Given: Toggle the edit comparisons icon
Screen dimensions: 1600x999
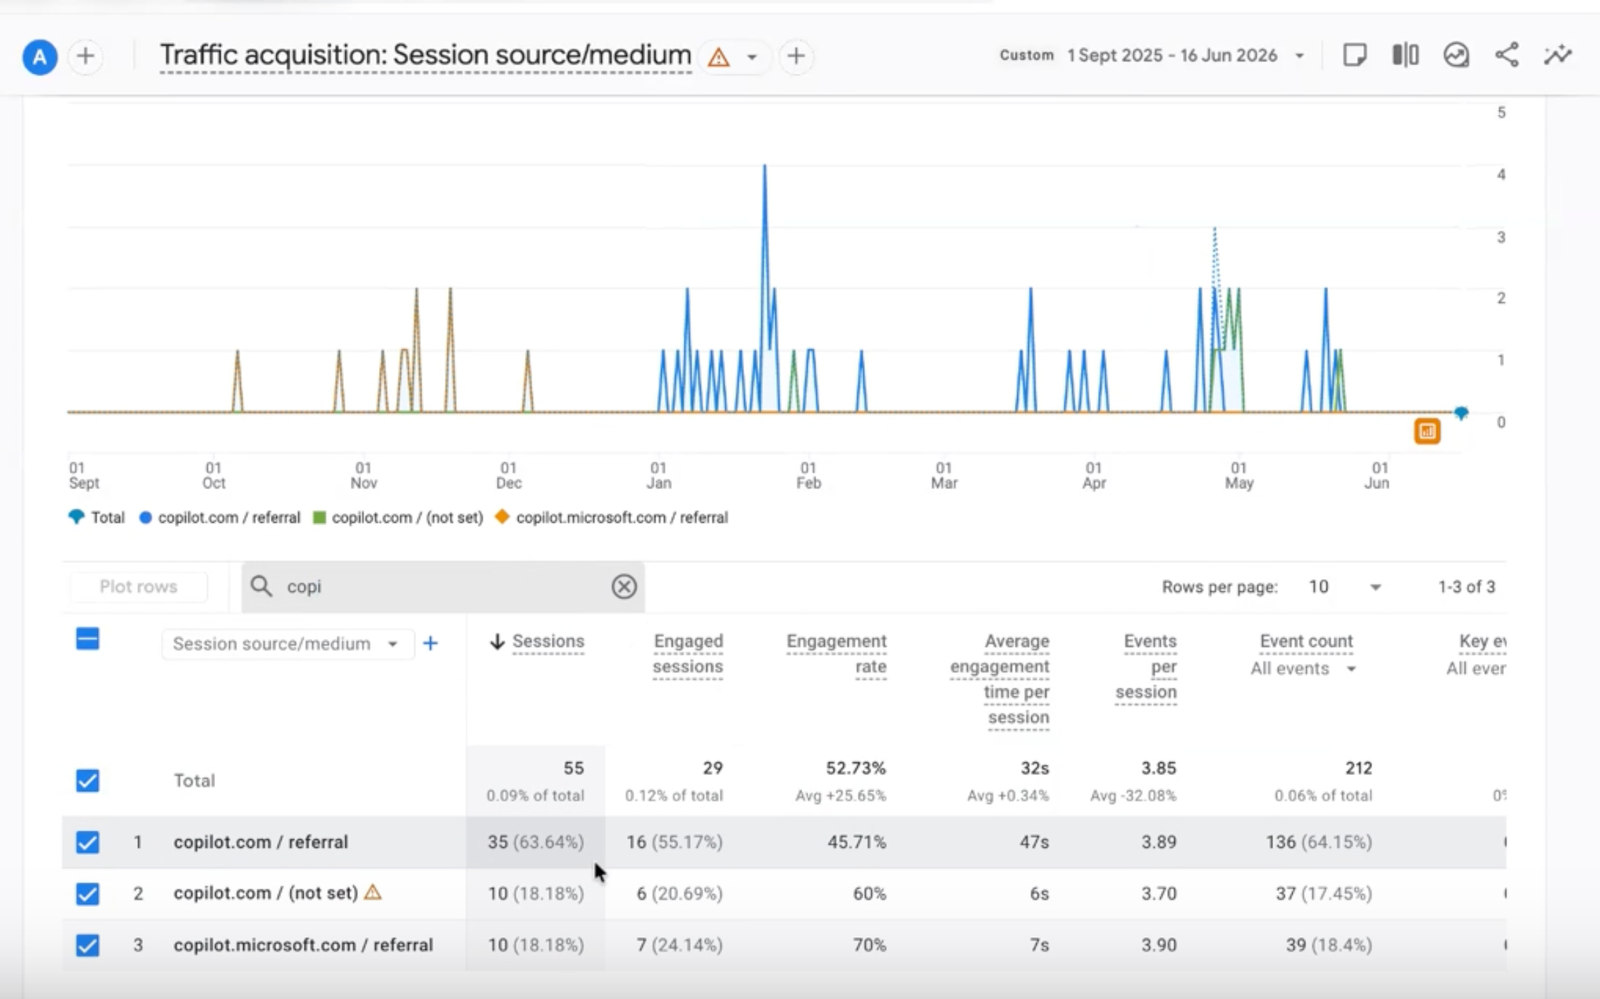Looking at the screenshot, I should point(1405,55).
